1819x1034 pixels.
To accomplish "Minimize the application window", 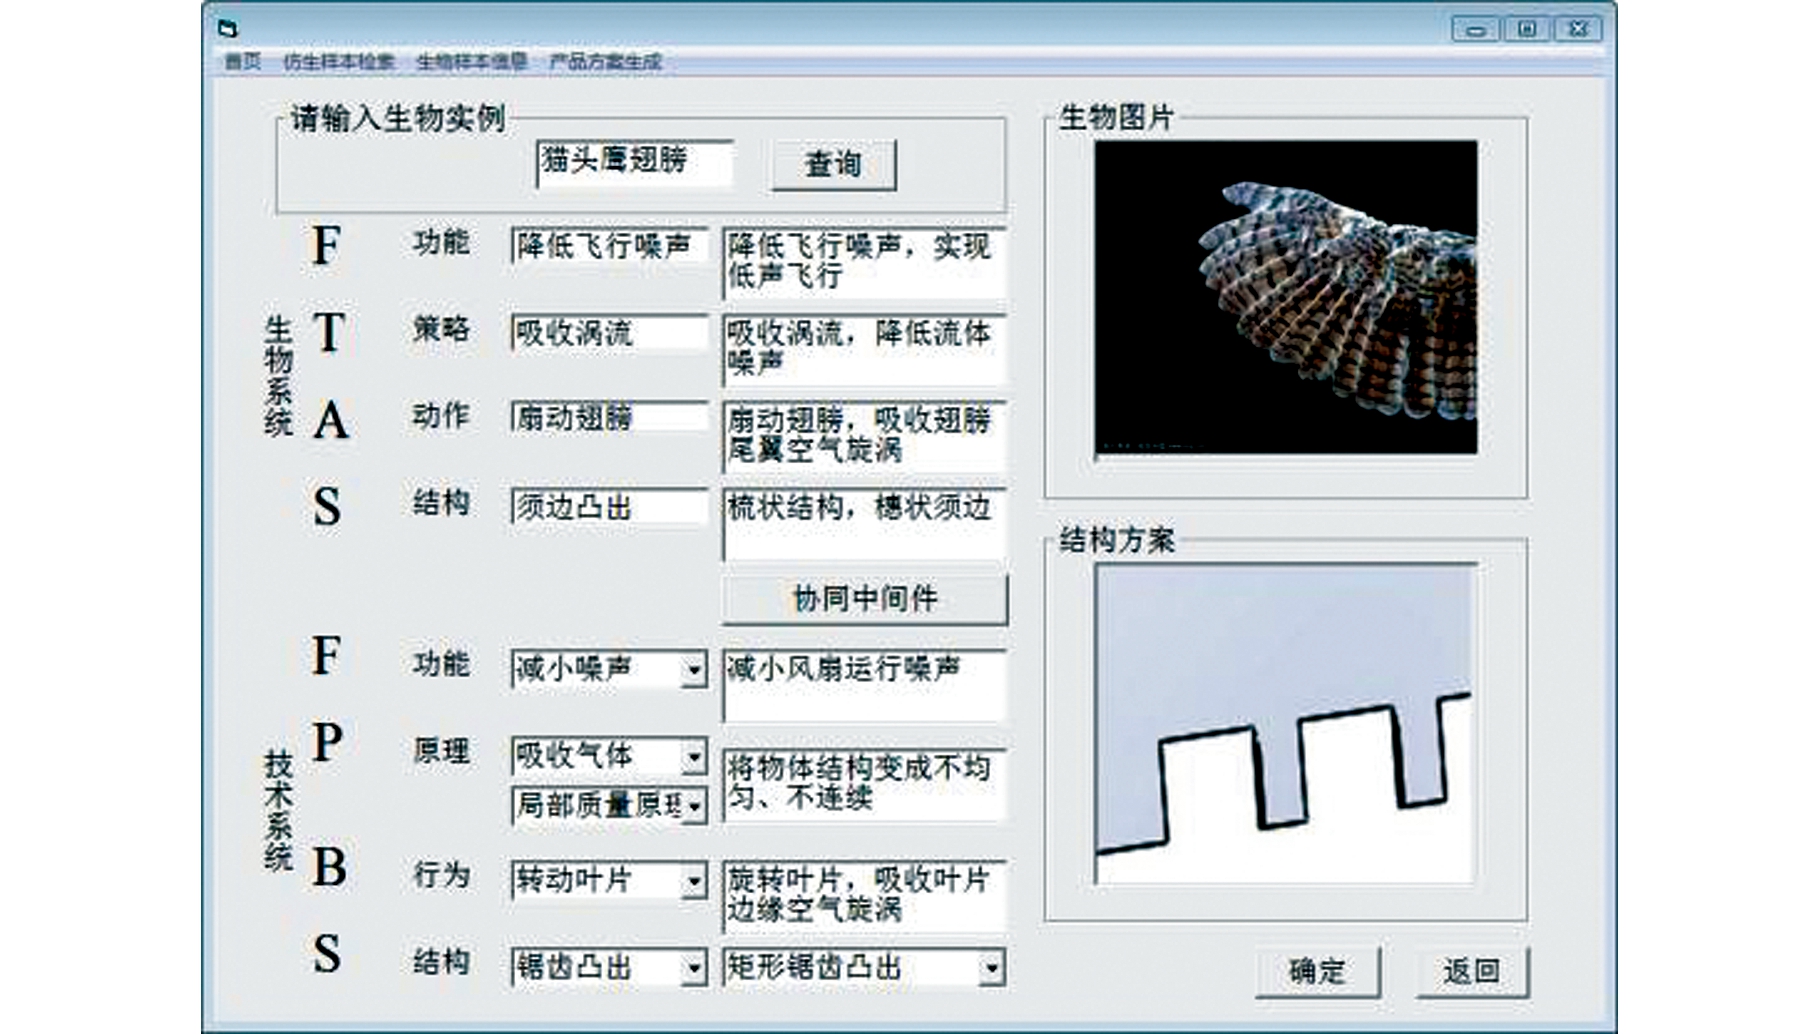I will pos(1475,29).
